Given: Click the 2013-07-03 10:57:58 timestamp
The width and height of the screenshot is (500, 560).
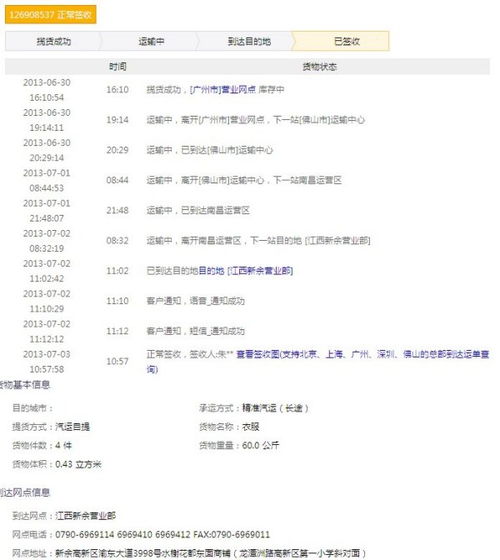Looking at the screenshot, I should (47, 361).
